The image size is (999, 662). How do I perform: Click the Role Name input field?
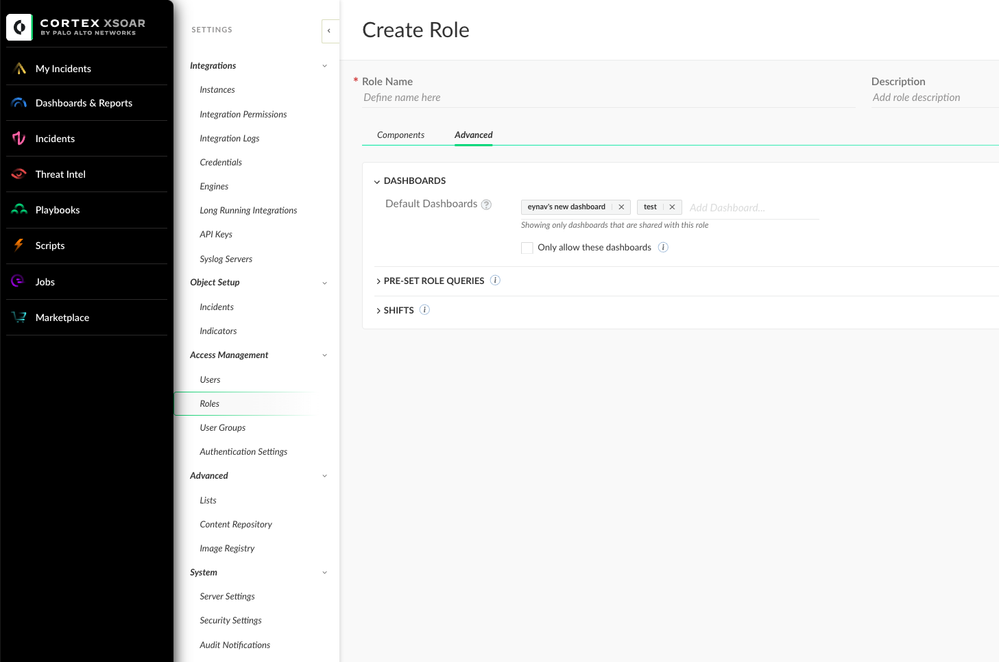point(605,98)
